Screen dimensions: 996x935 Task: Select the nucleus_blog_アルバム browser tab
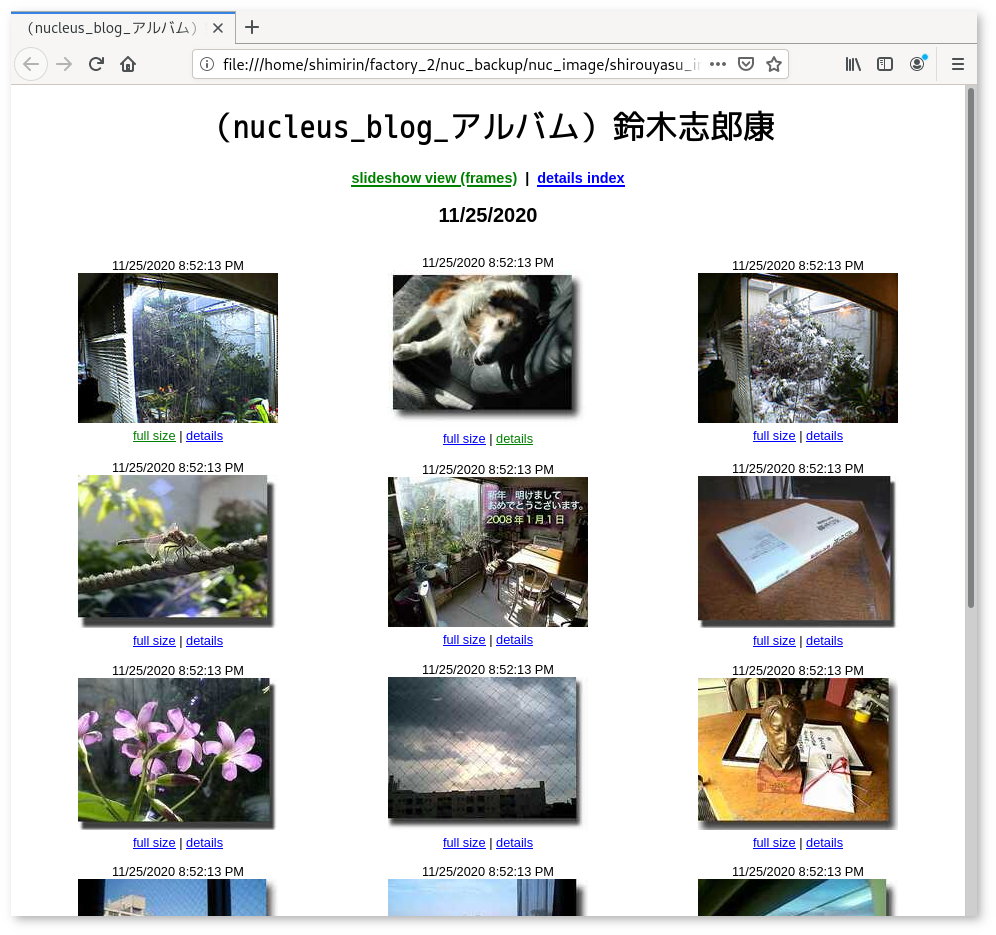pos(110,28)
